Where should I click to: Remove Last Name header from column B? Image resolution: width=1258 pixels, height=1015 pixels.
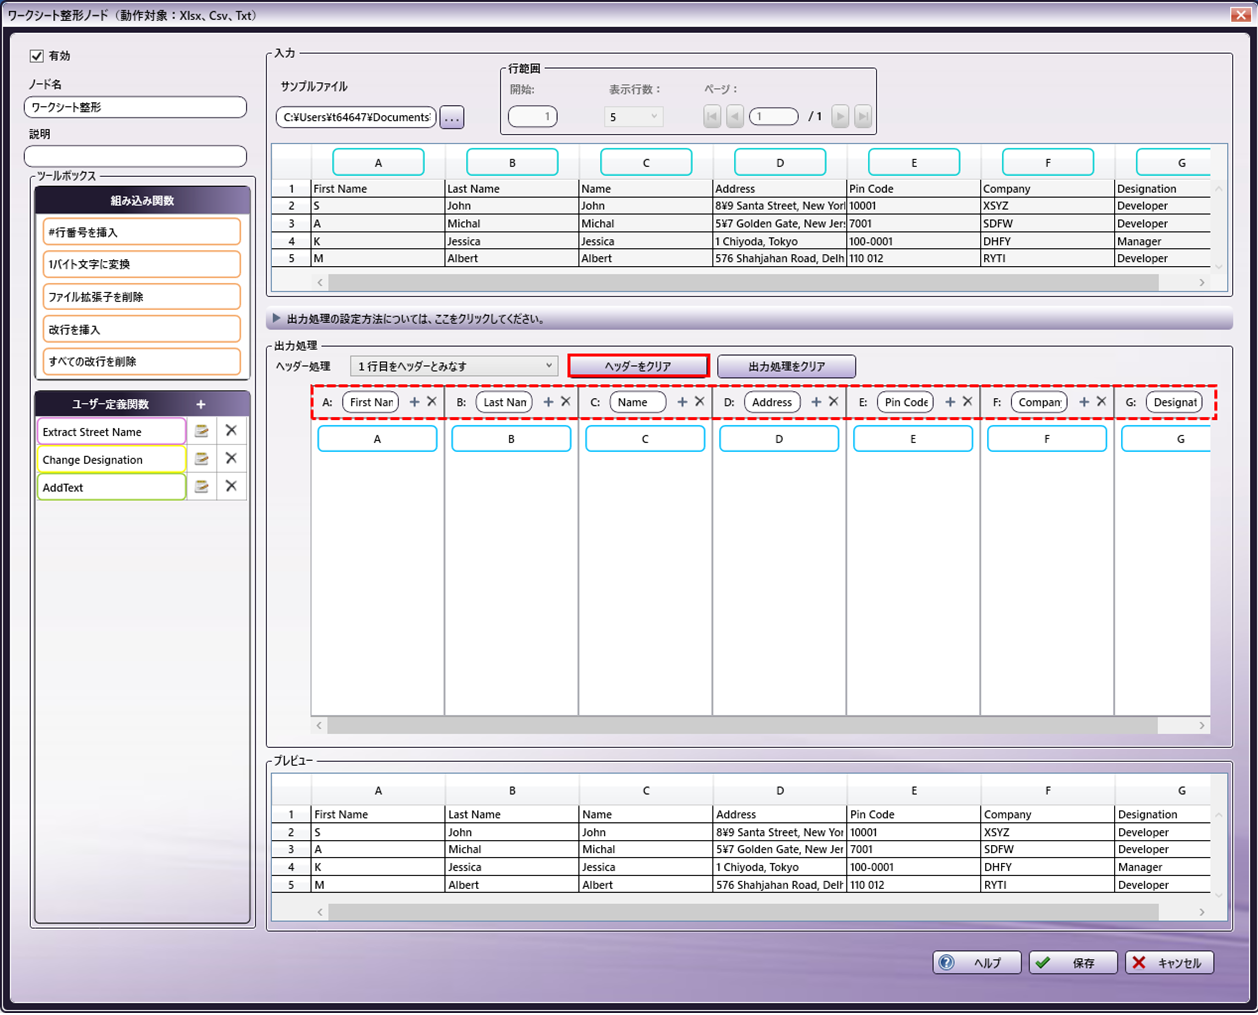pos(566,402)
